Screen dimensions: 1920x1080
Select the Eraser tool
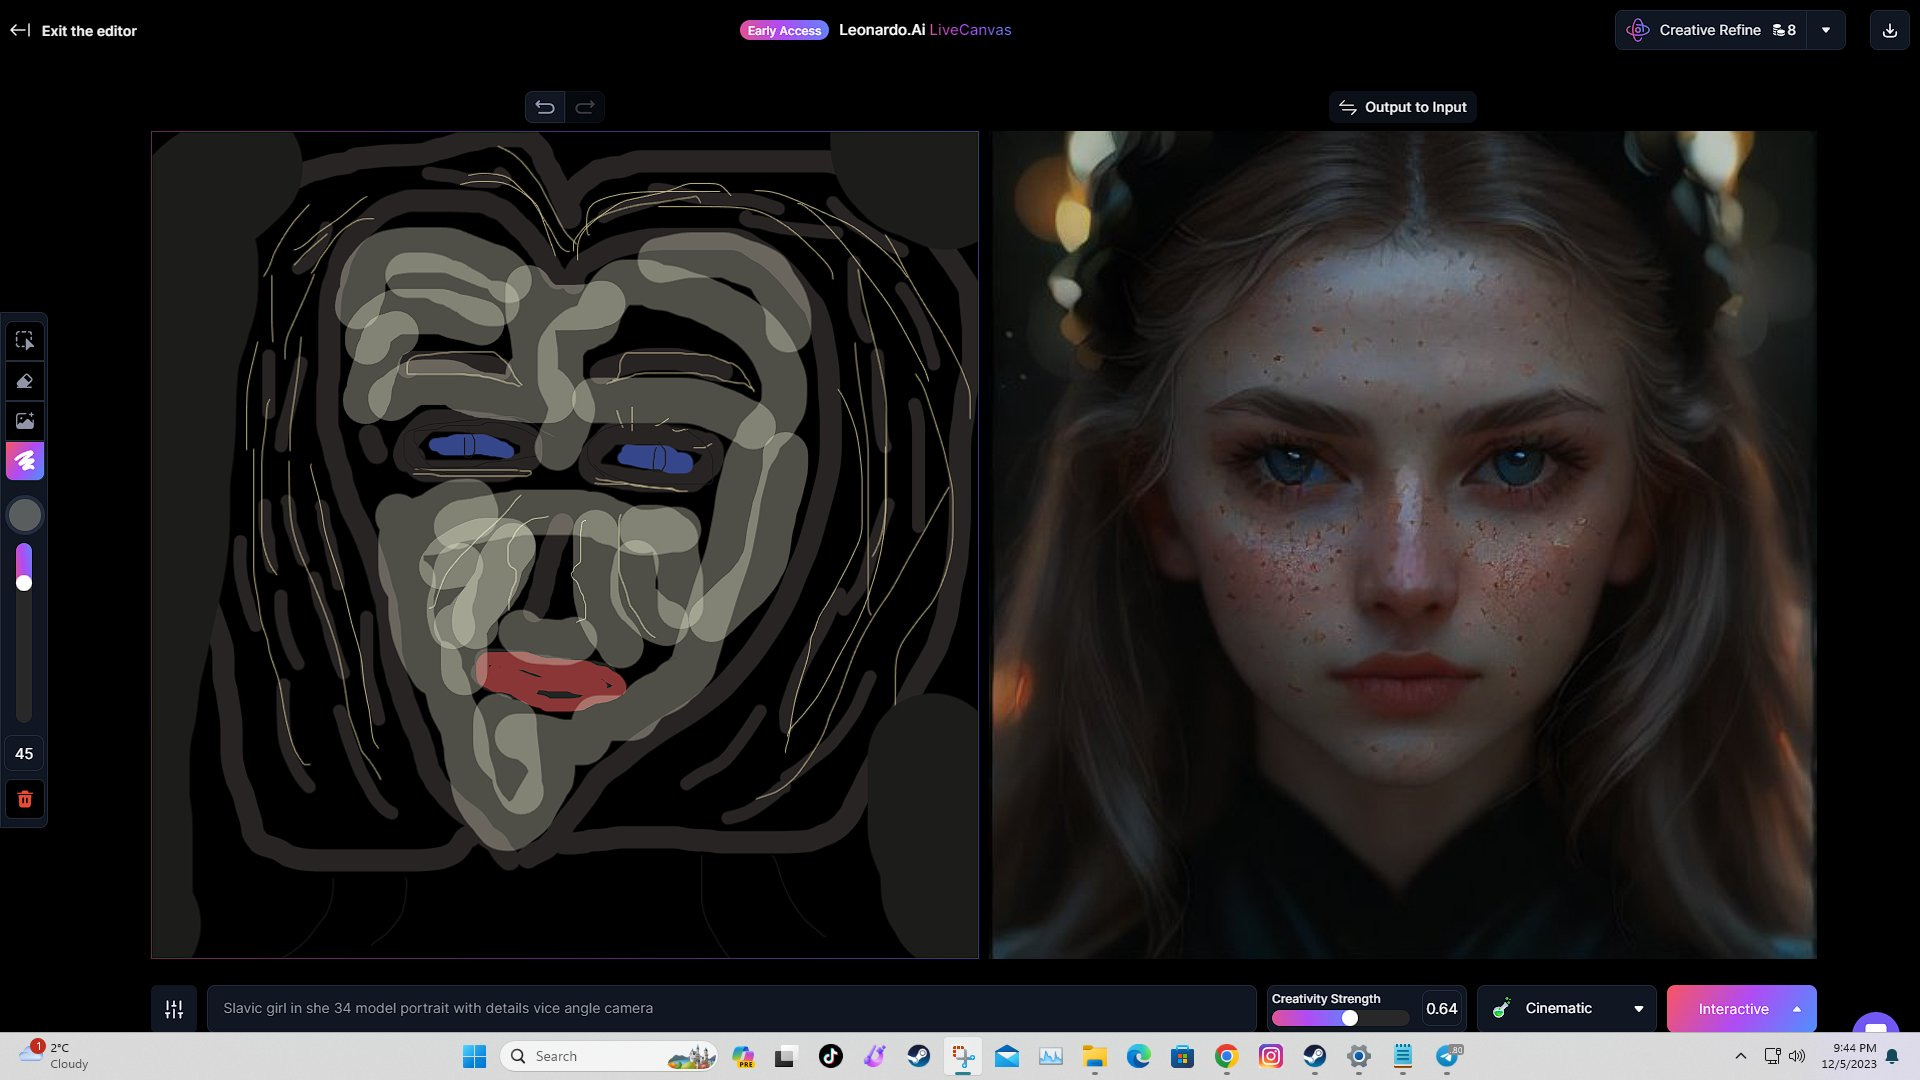[x=25, y=381]
